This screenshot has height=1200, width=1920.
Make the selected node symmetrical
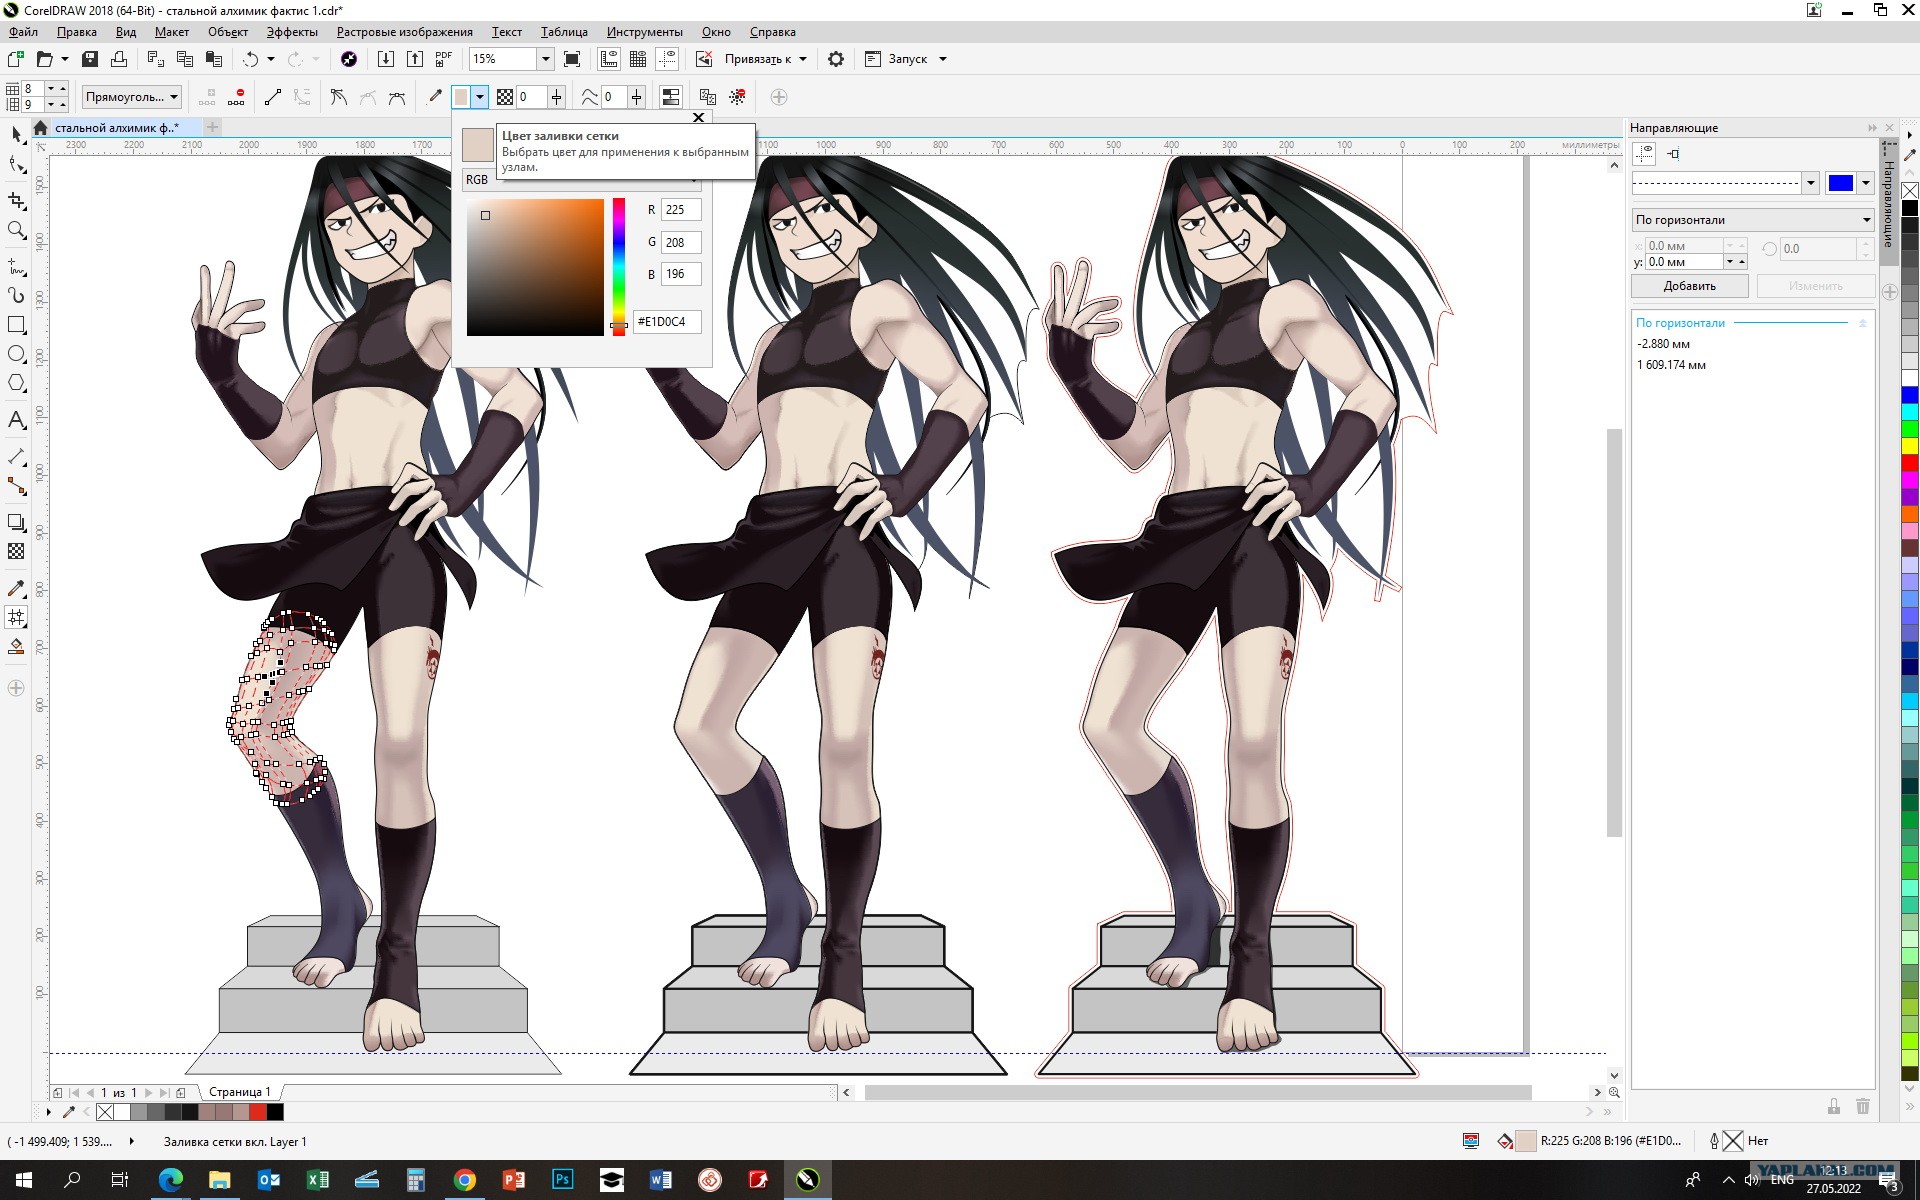click(397, 97)
